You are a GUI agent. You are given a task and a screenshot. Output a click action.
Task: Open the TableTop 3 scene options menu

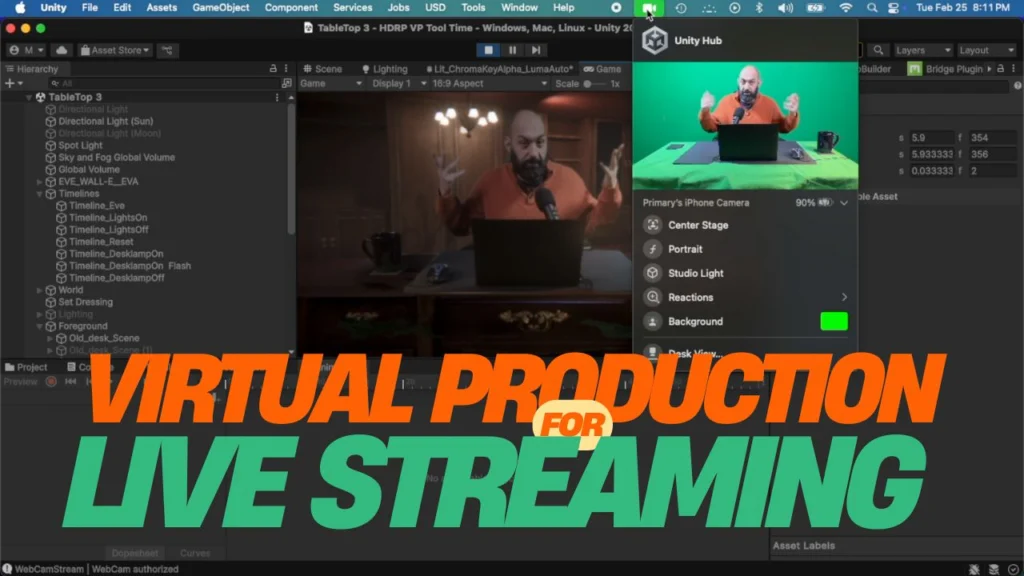pyautogui.click(x=277, y=97)
